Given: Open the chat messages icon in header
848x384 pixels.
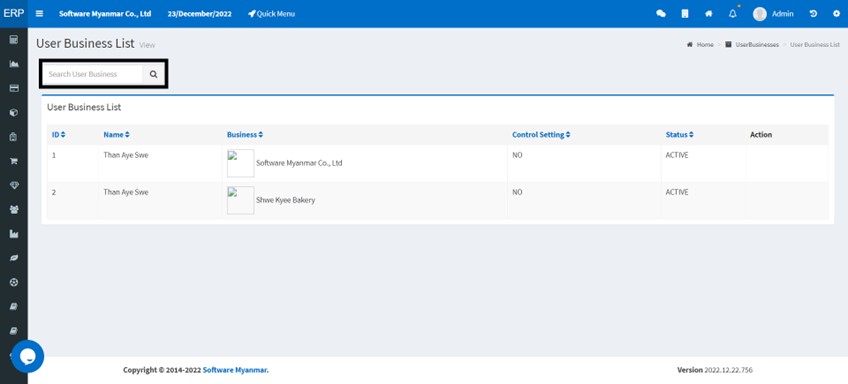Looking at the screenshot, I should [x=660, y=14].
